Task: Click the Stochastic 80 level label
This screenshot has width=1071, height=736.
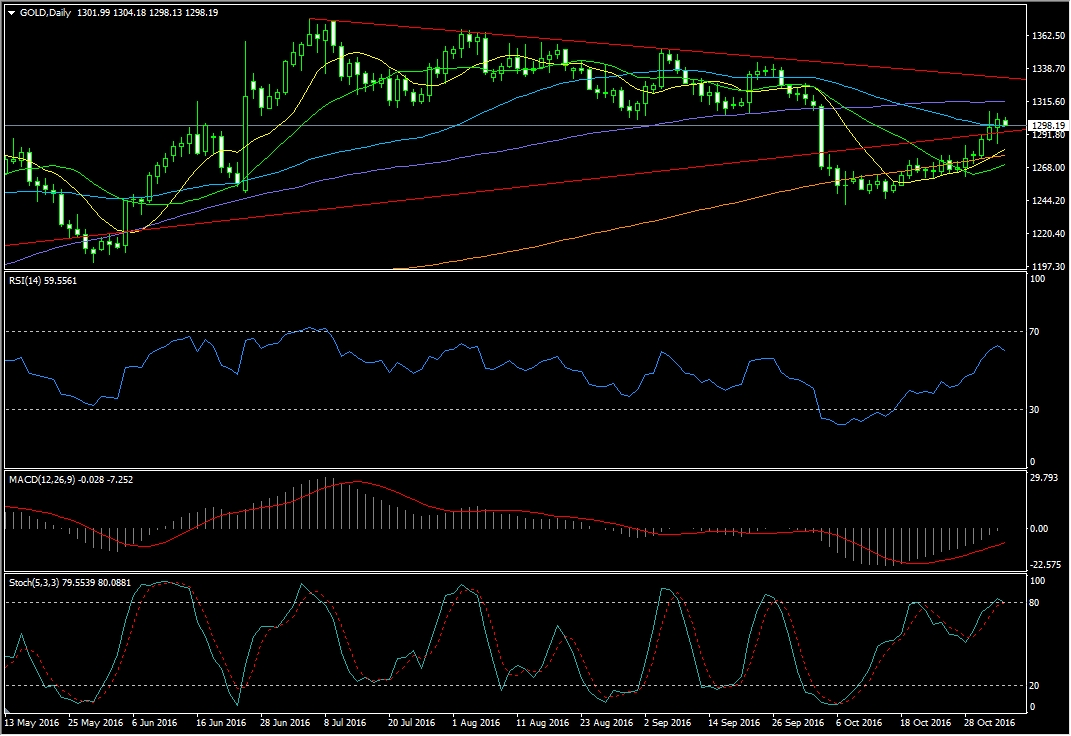Action: click(1034, 603)
